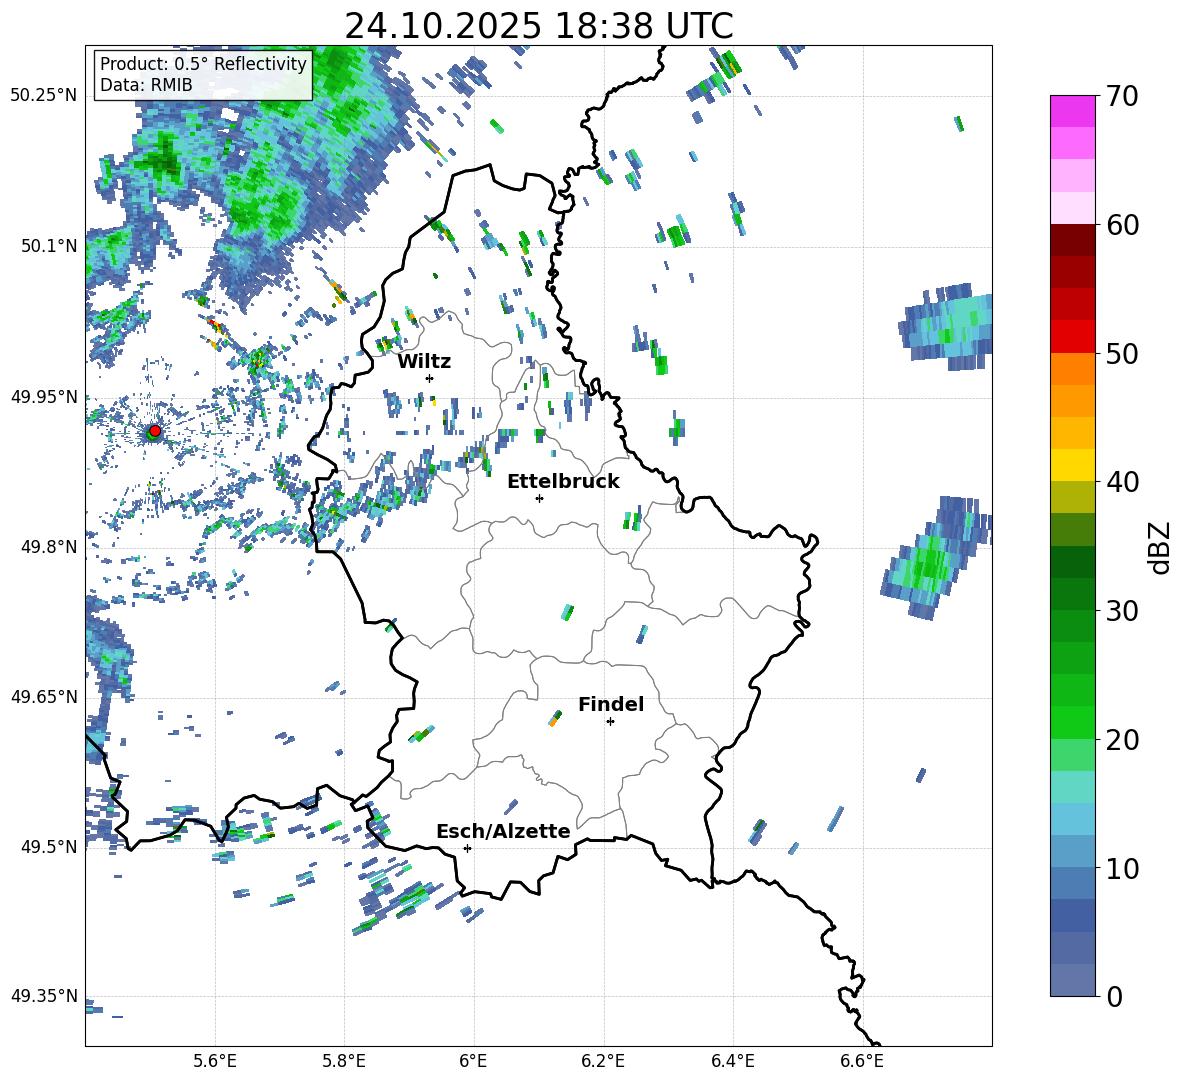The width and height of the screenshot is (1184, 1081).
Task: Click the 6°E longitude tick label
Action: 473,1061
